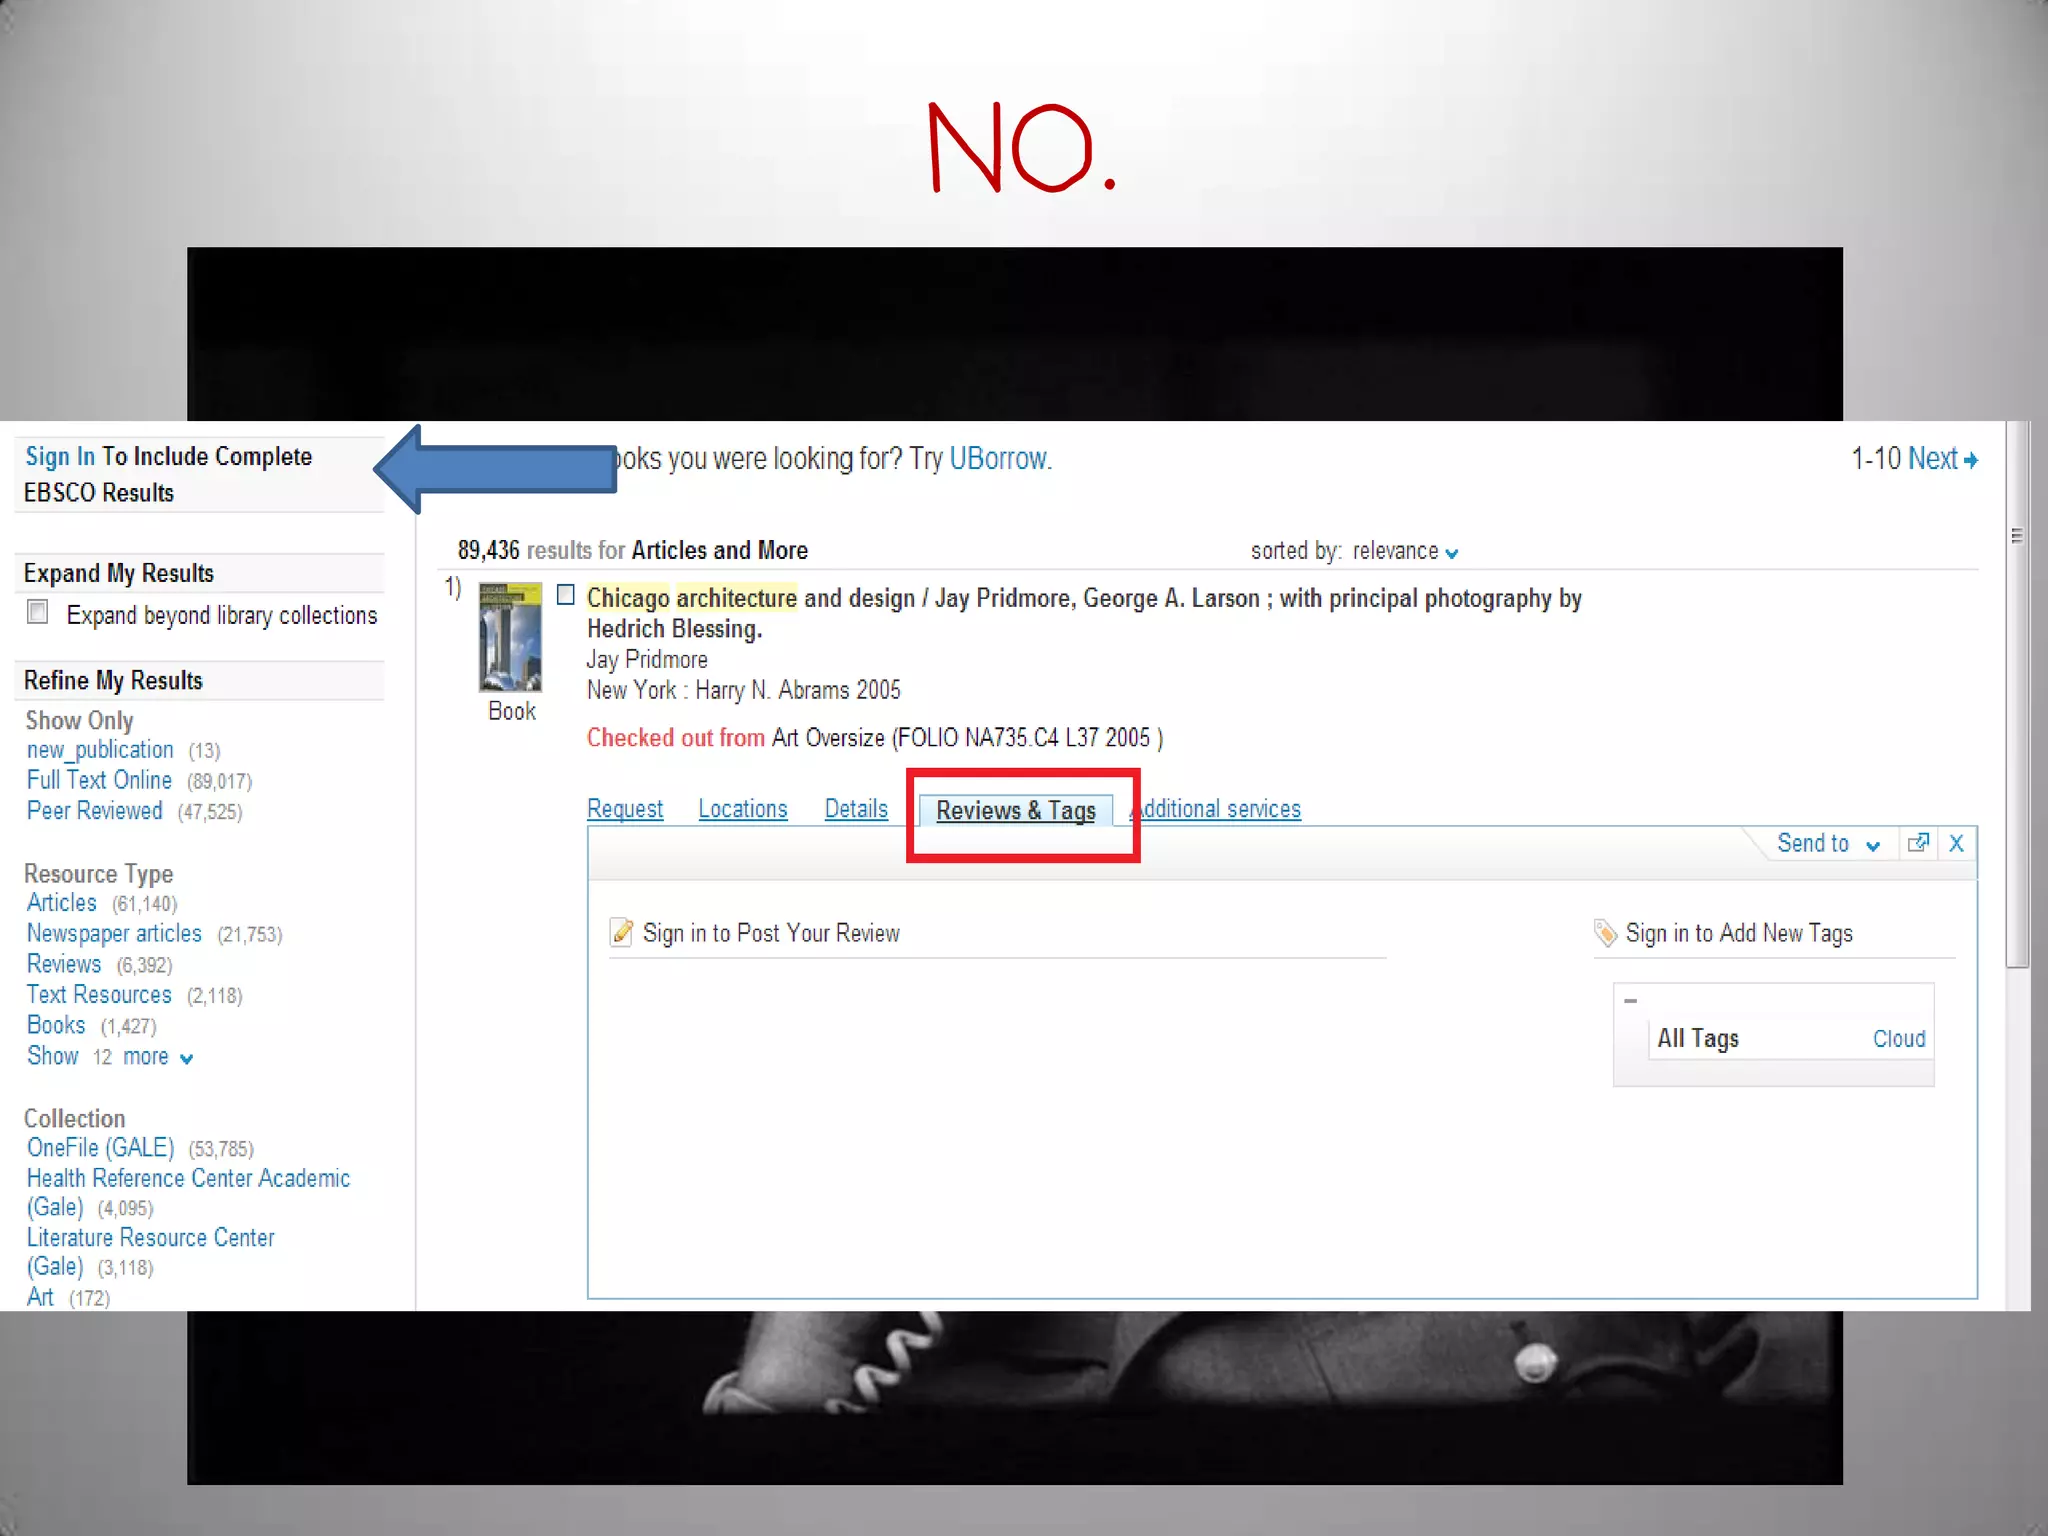Viewport: 2048px width, 1536px height.
Task: Open the Chicago architecture book cover thumbnail
Action: coord(510,637)
